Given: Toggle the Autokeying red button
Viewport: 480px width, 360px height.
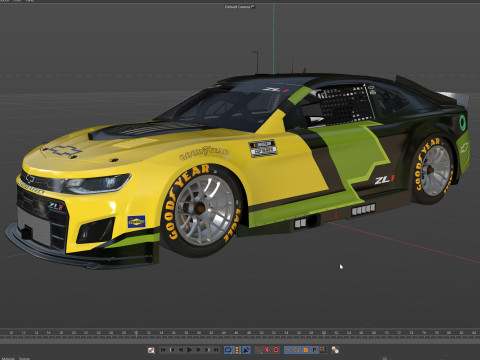Looking at the screenshot, I should 267,350.
